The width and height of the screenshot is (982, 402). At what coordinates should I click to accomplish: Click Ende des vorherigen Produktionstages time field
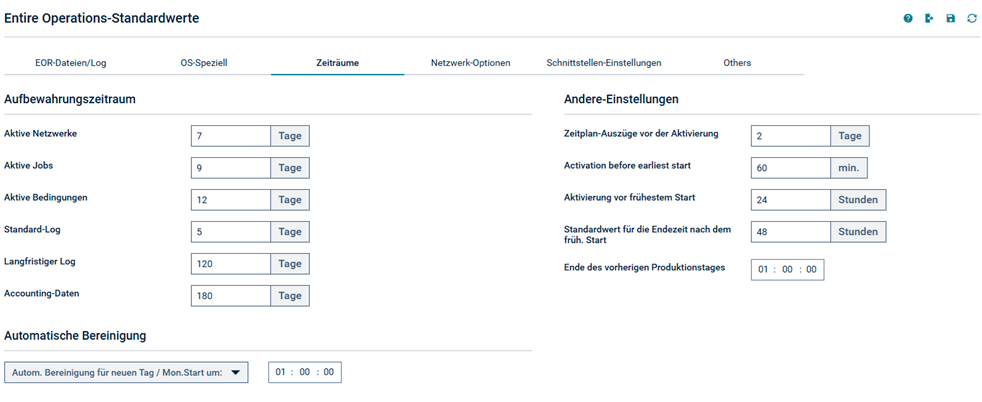[787, 269]
